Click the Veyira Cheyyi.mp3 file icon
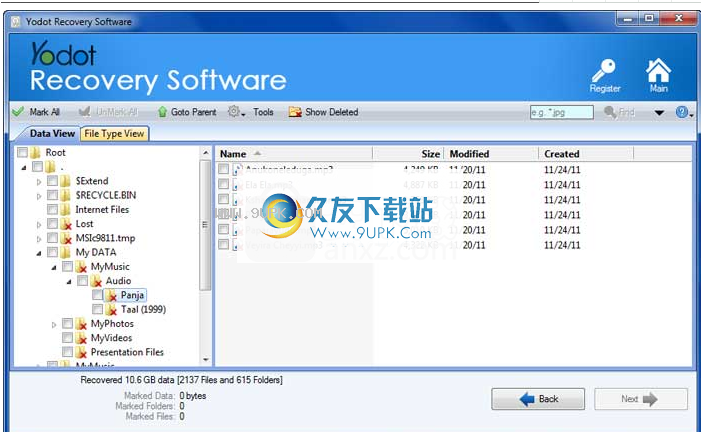 pos(237,245)
